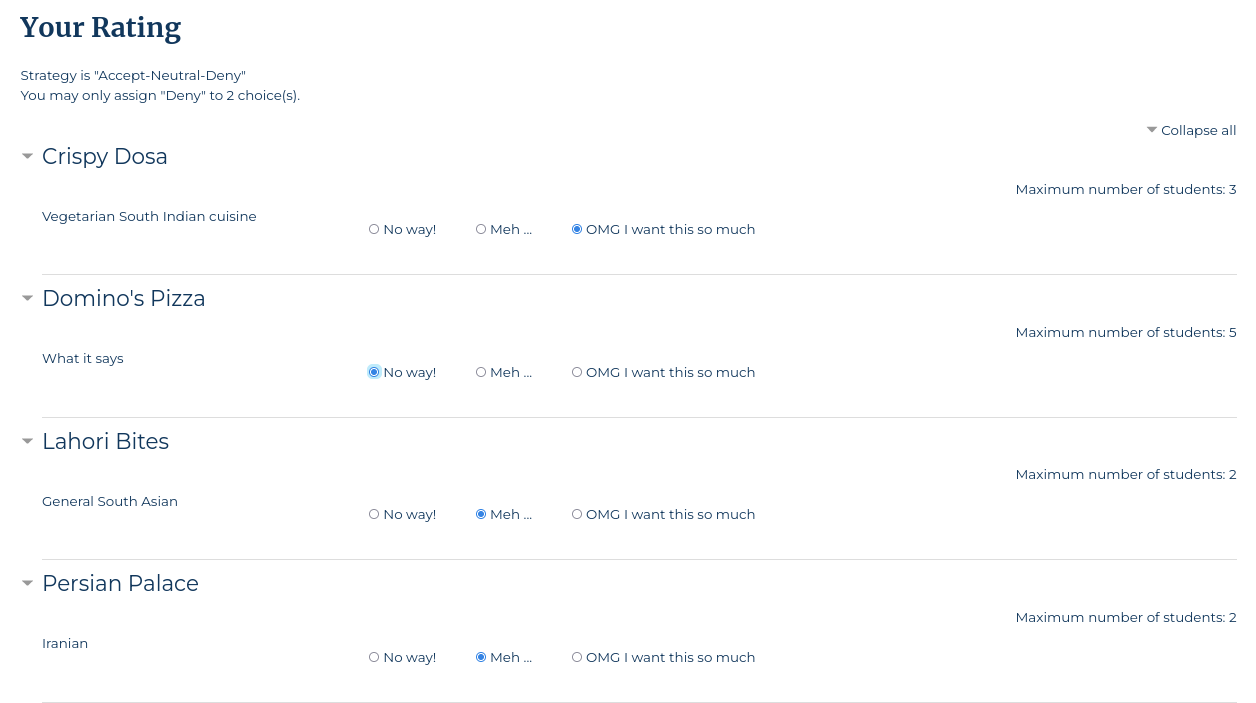Screen dimensions: 1256x703
Task: Click the Lahori Bites heading
Action: tap(105, 442)
